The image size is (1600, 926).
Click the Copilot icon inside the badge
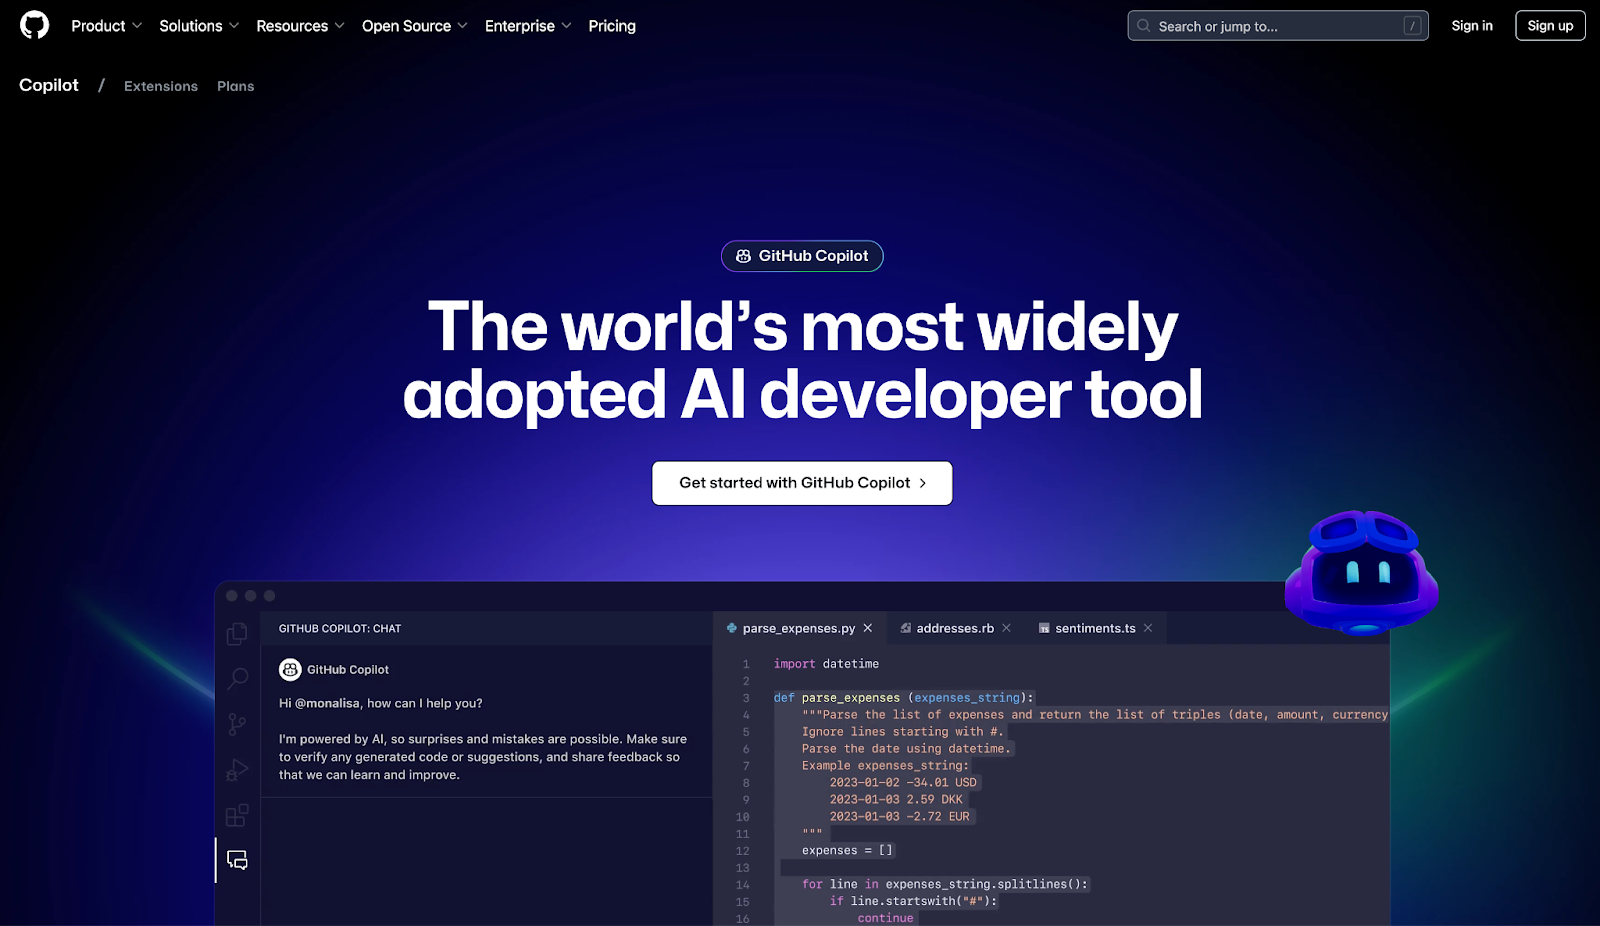pyautogui.click(x=743, y=256)
